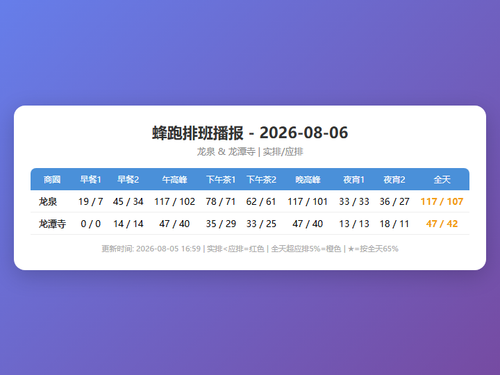
Task: Click the '0 / 0' cell
Action: [x=90, y=224]
